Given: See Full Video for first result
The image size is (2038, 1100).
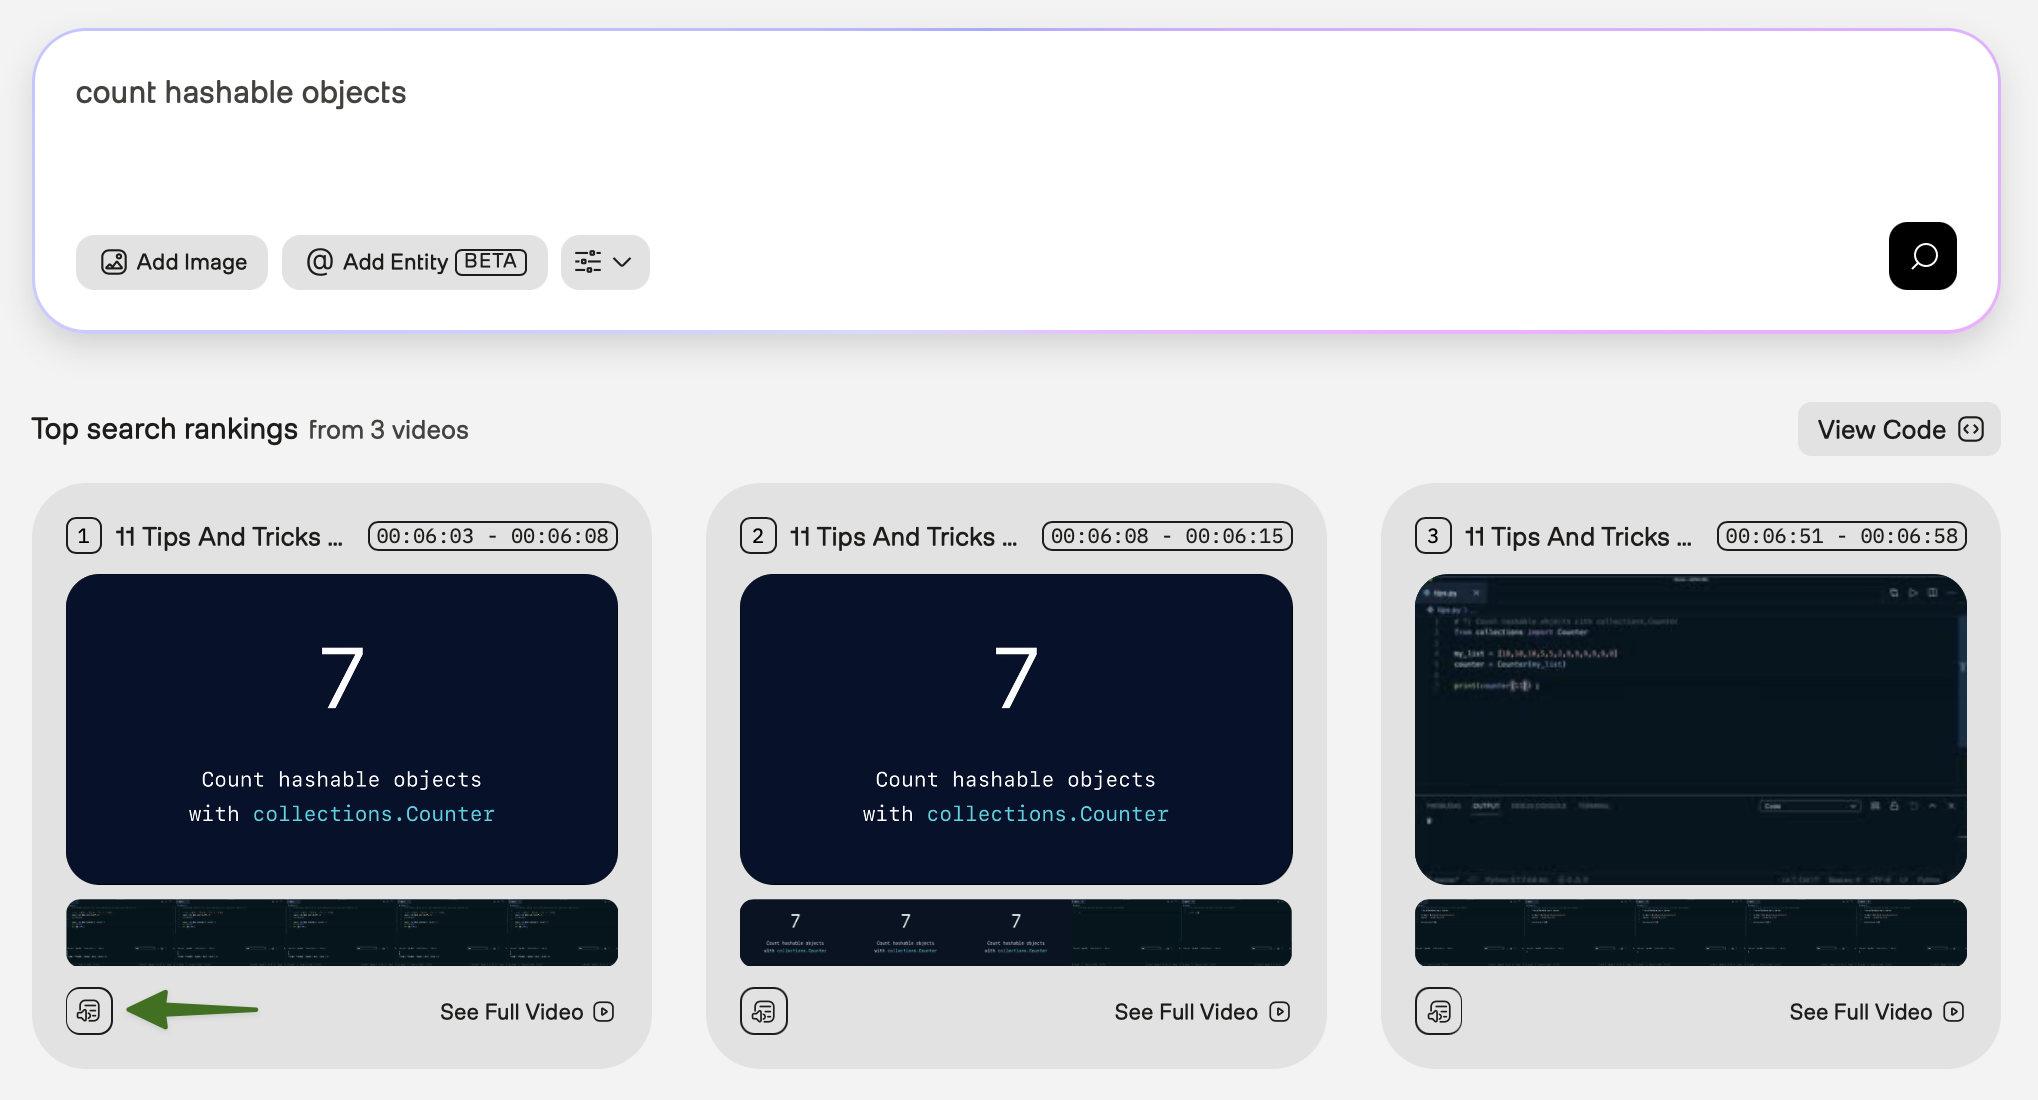Looking at the screenshot, I should (x=527, y=1012).
